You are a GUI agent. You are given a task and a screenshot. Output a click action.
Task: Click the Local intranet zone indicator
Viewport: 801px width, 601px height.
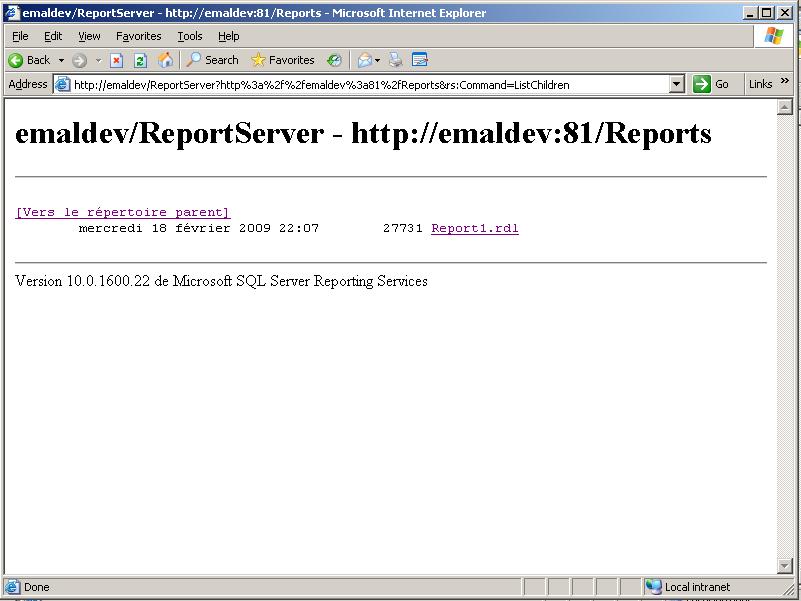[x=688, y=587]
